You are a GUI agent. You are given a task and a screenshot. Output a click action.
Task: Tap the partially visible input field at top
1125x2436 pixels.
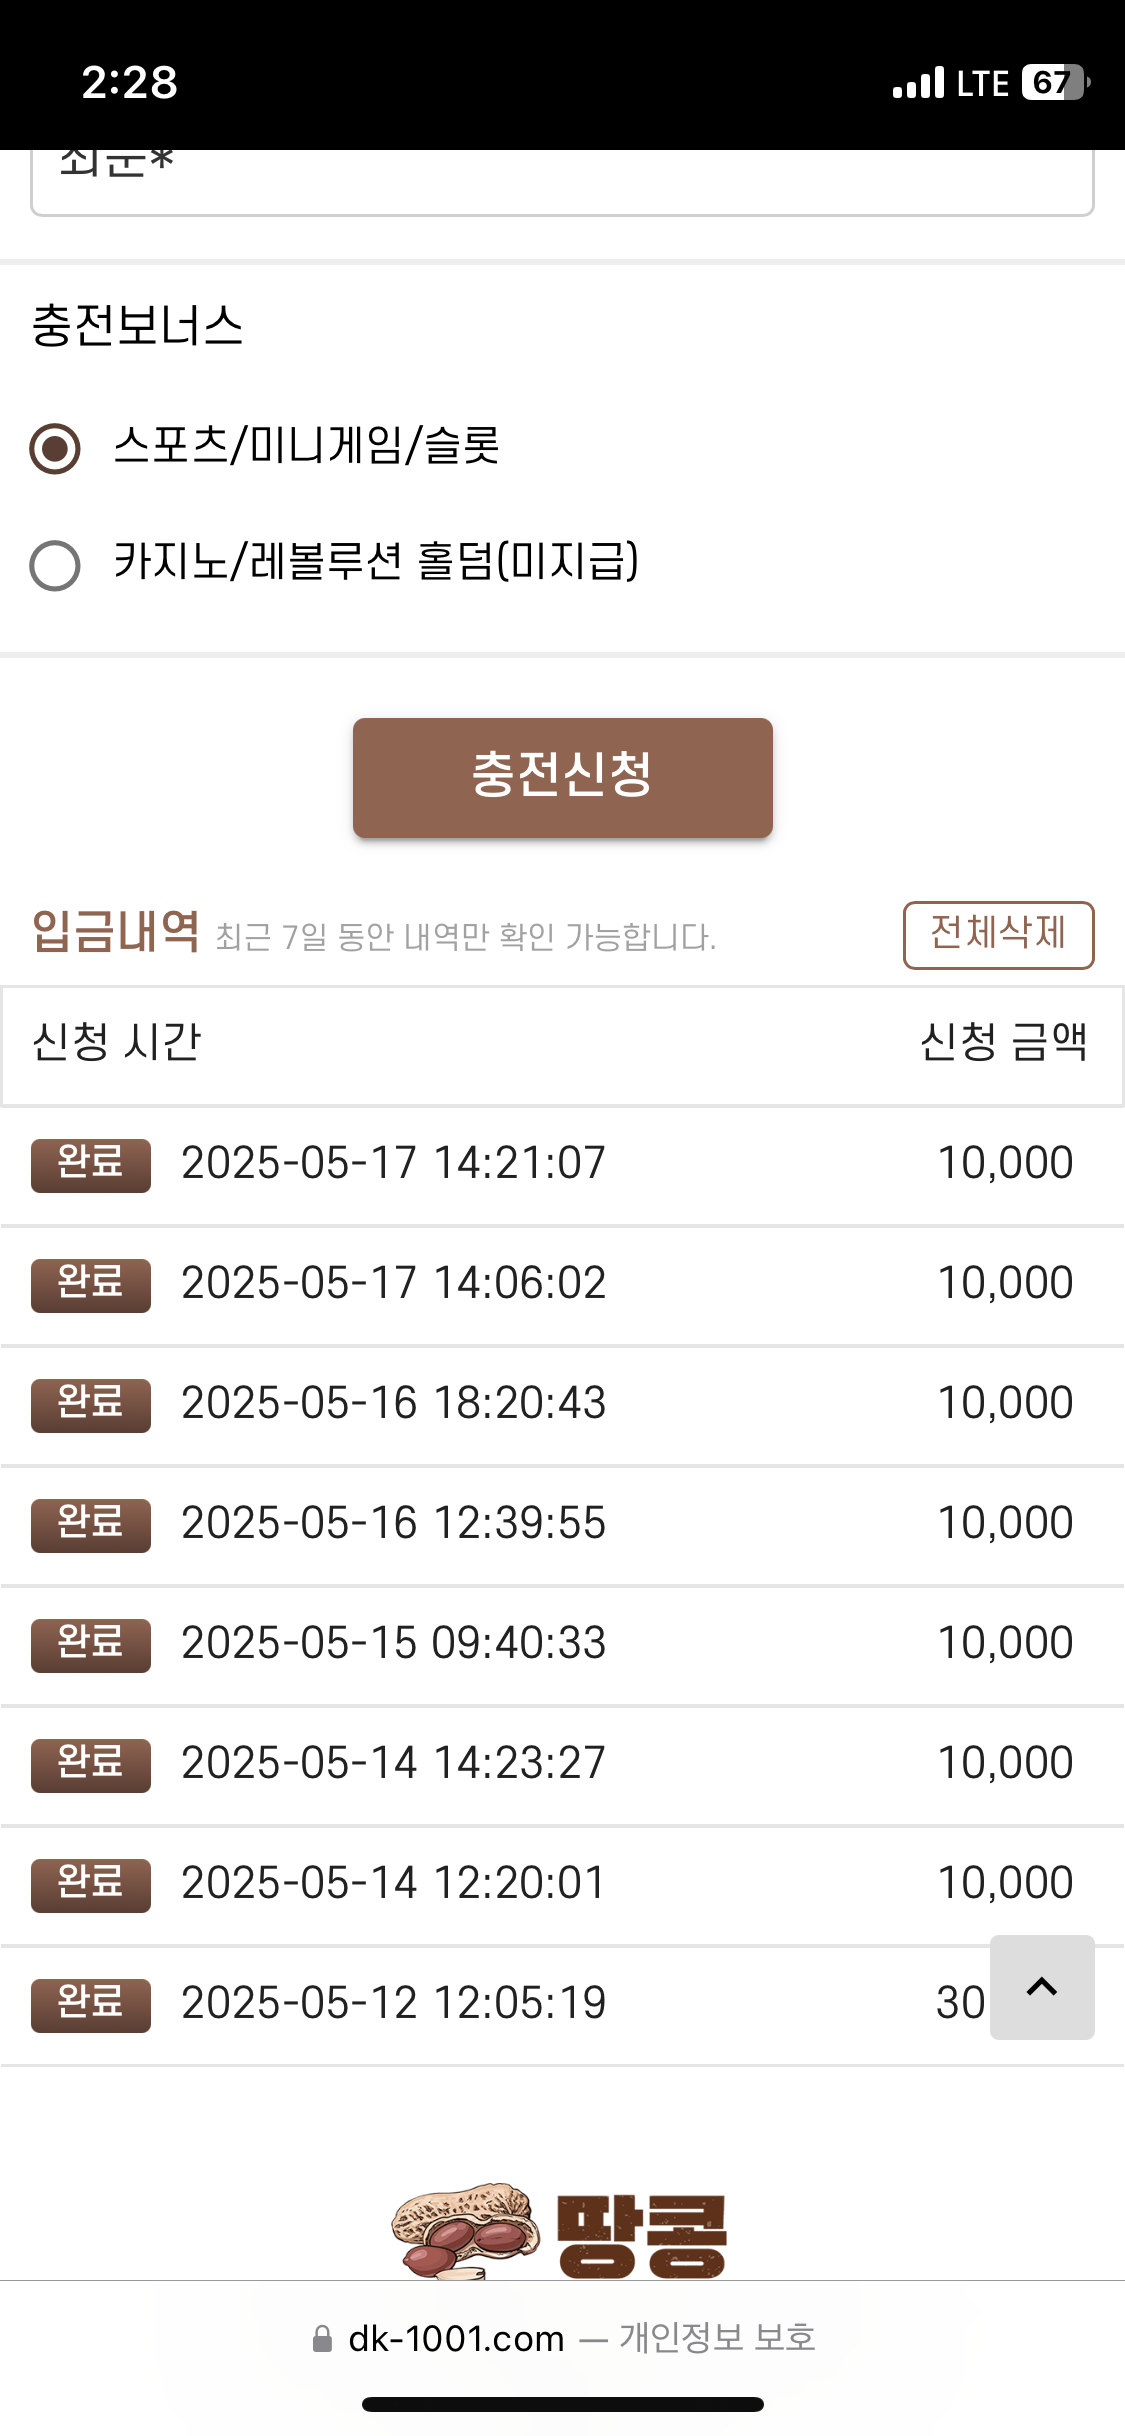[562, 182]
